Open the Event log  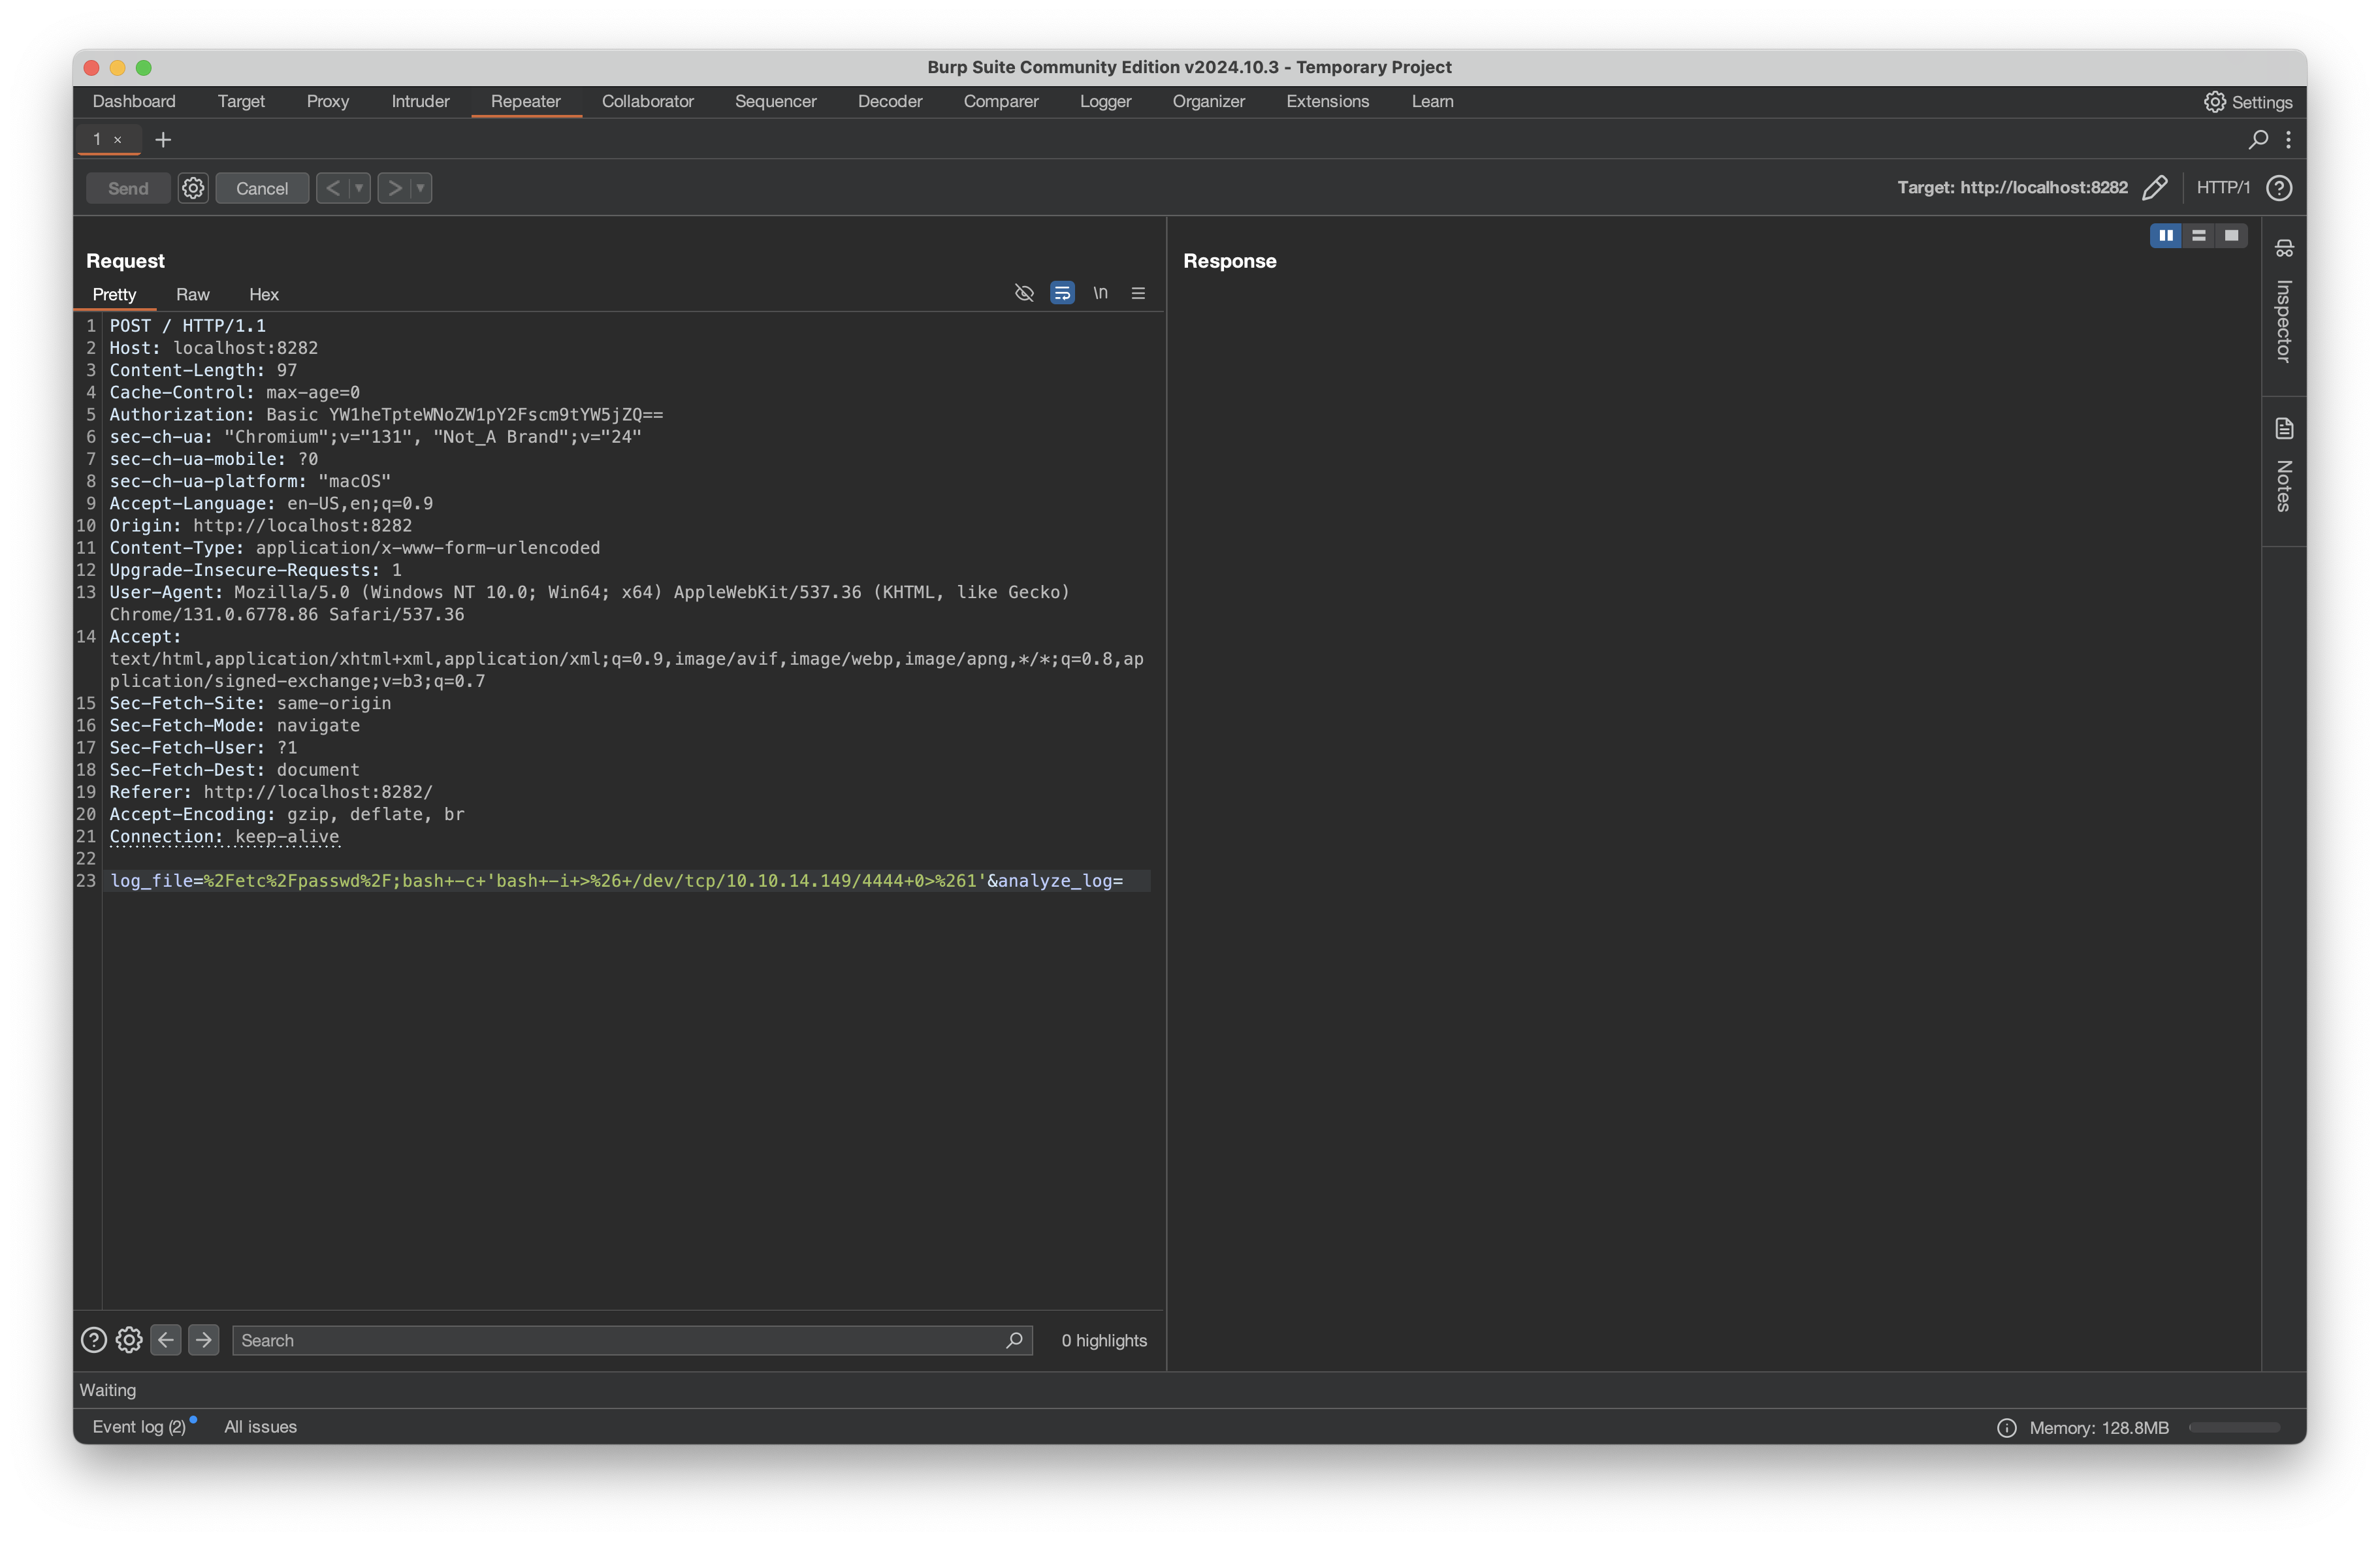[x=139, y=1427]
